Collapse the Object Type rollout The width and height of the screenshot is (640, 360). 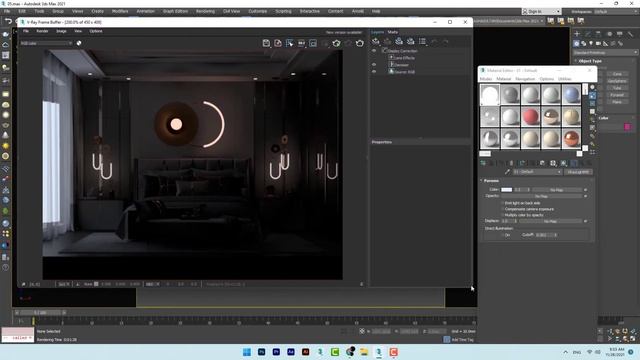[x=590, y=61]
